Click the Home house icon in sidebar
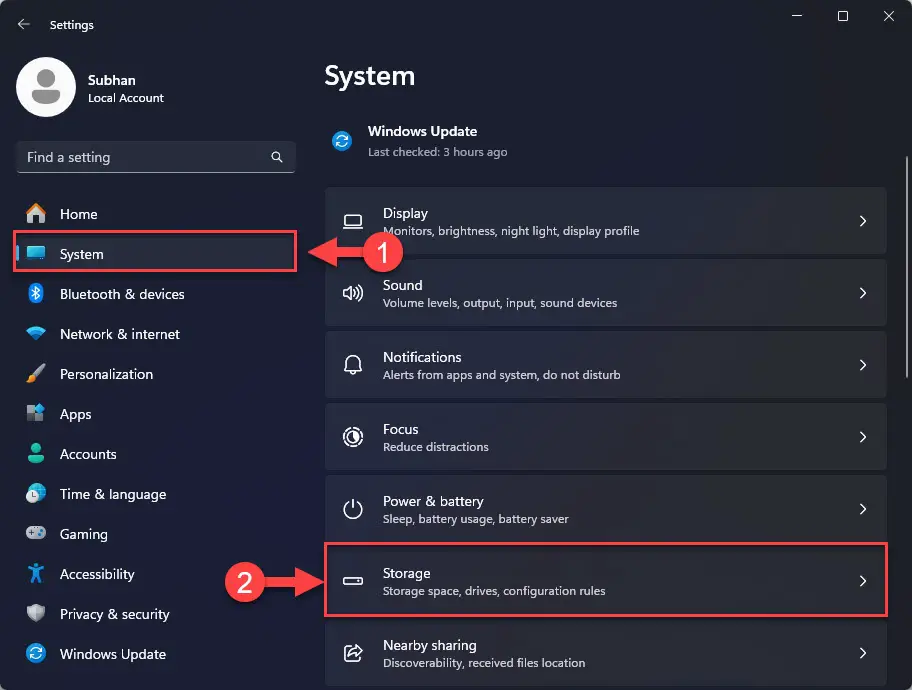This screenshot has width=912, height=690. pyautogui.click(x=36, y=214)
